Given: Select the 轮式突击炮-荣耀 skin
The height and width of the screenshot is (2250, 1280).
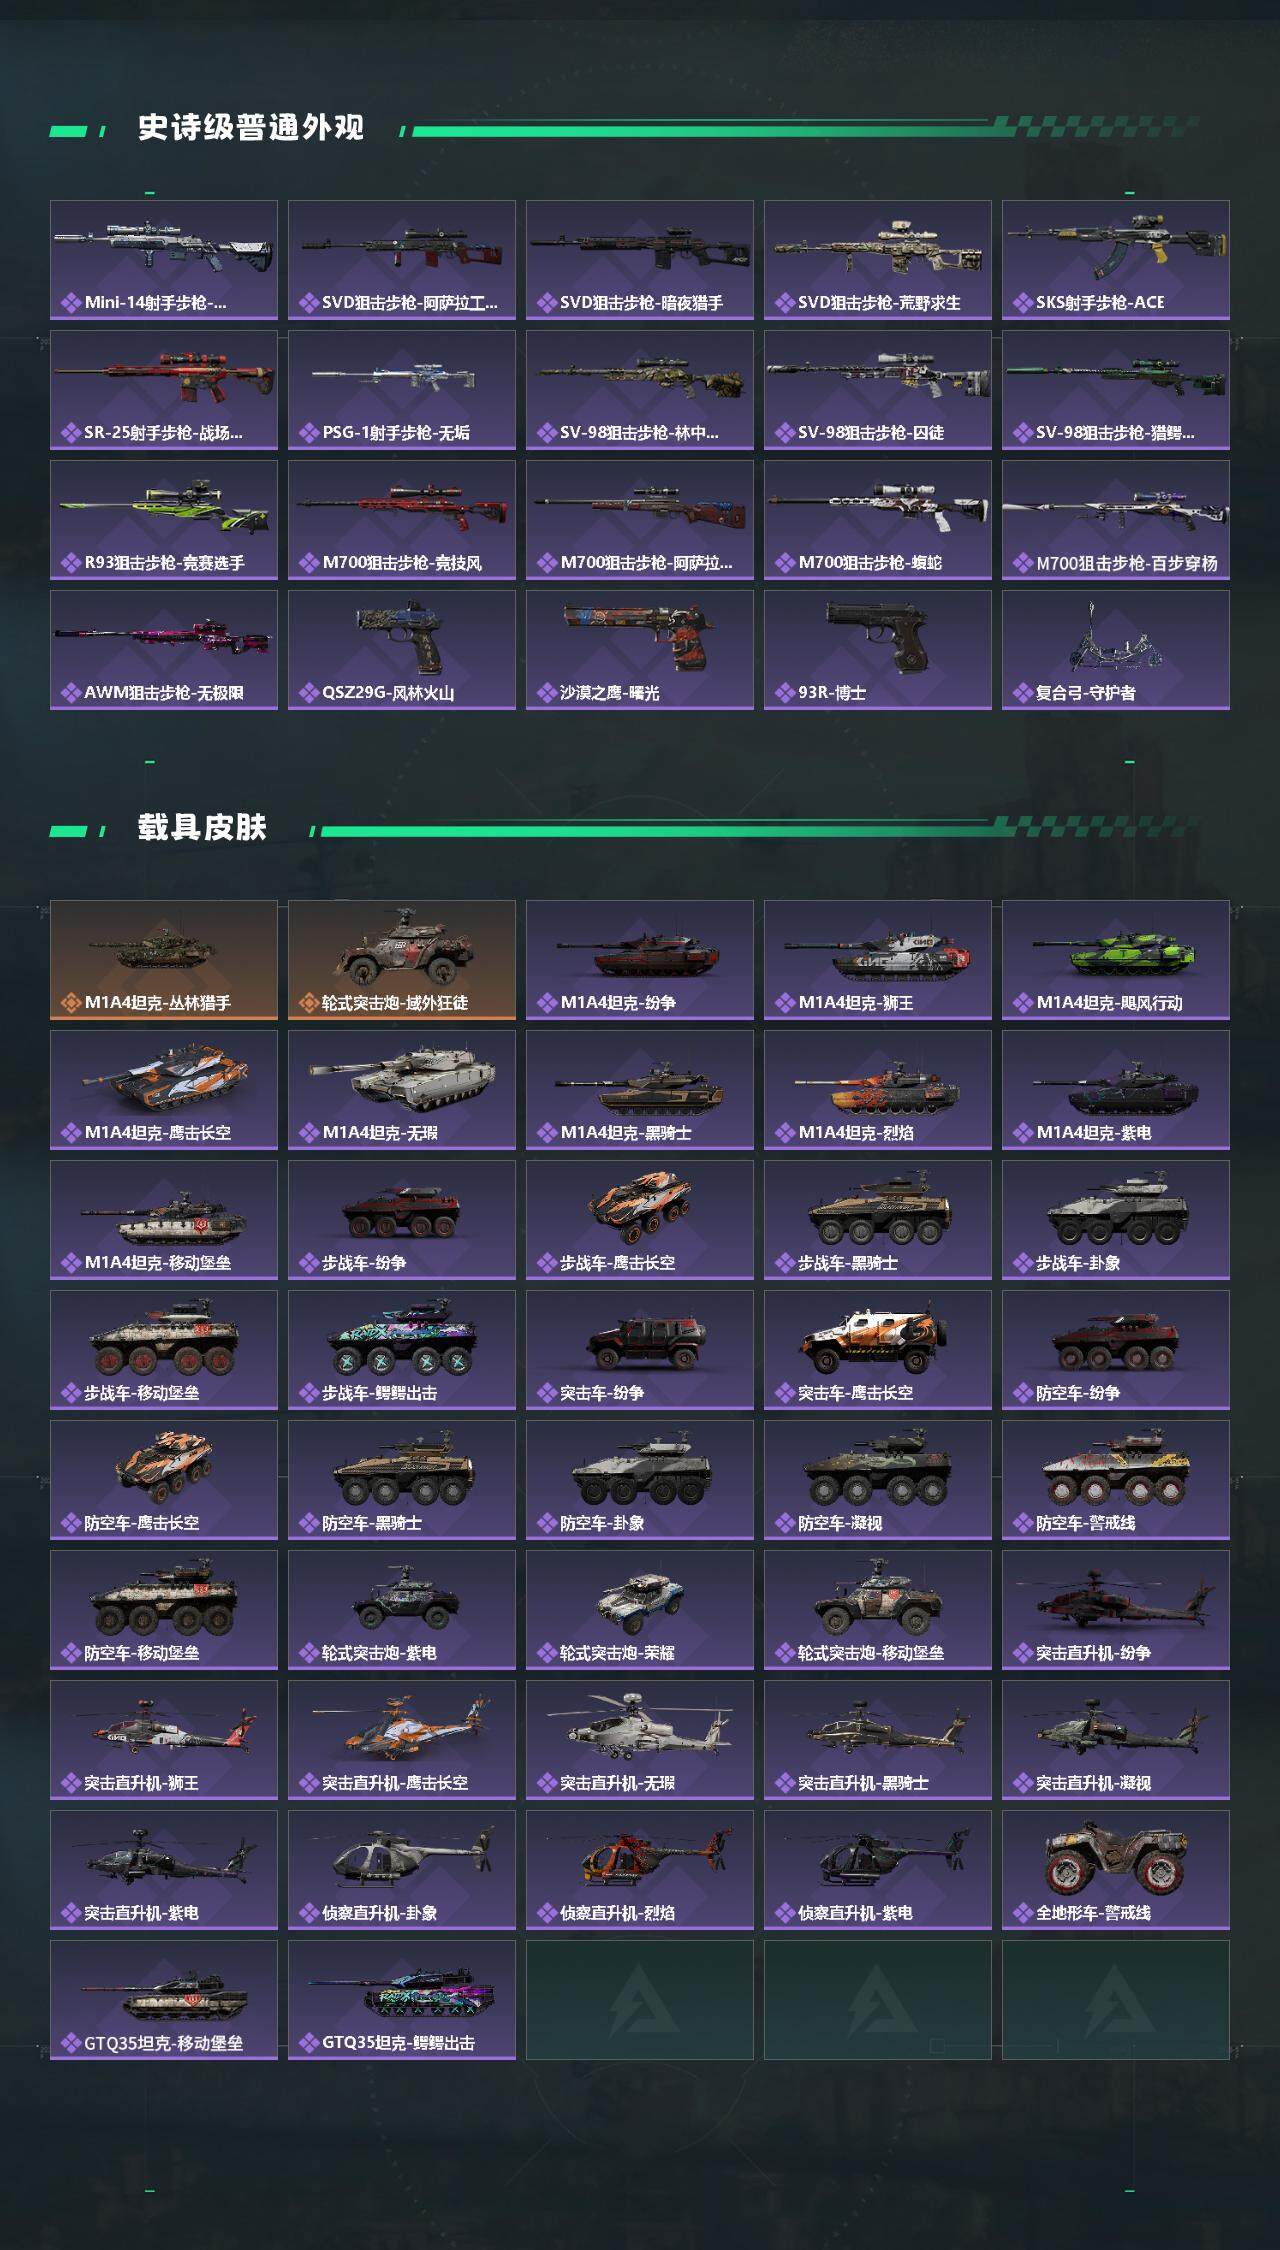Looking at the screenshot, I should [640, 1610].
